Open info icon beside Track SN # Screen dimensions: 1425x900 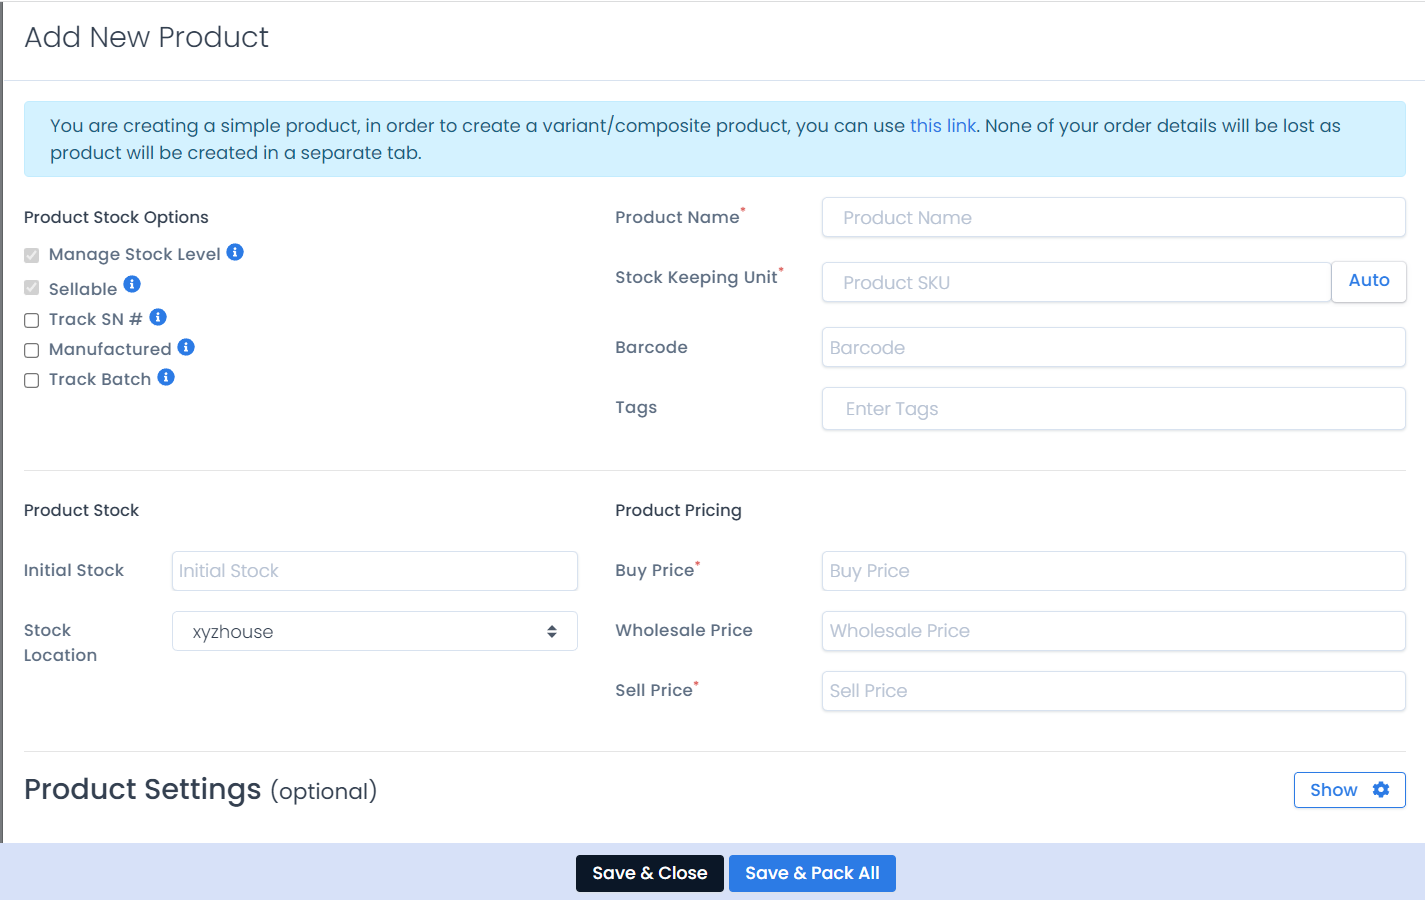(x=158, y=317)
